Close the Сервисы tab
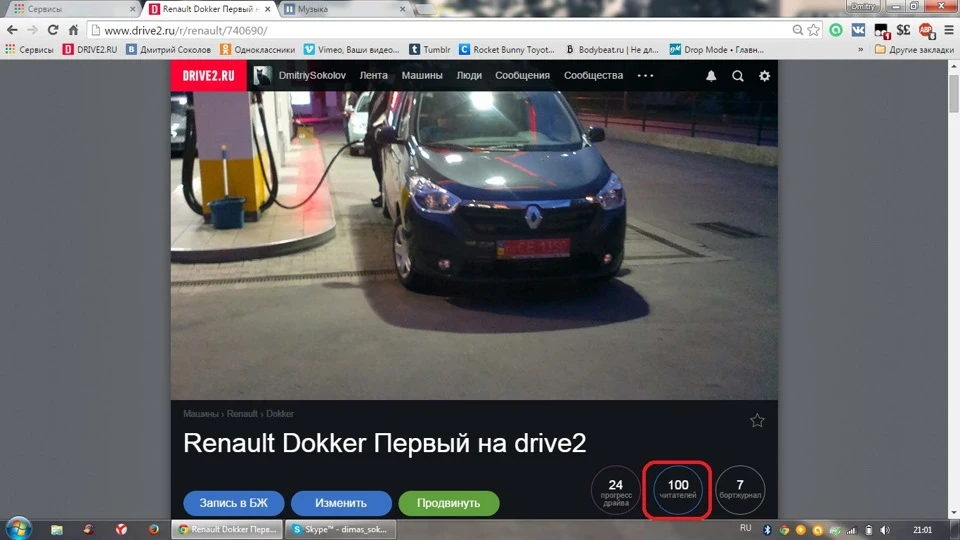 pos(132,9)
